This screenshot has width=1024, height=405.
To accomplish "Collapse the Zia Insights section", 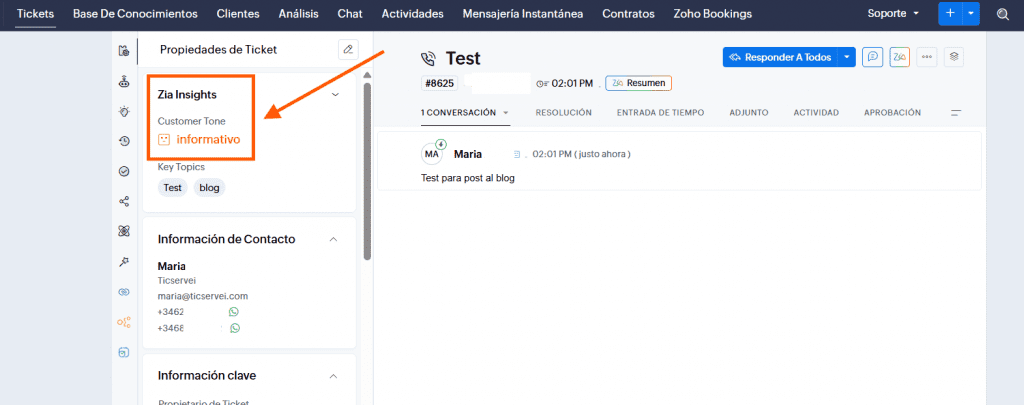I will [335, 95].
